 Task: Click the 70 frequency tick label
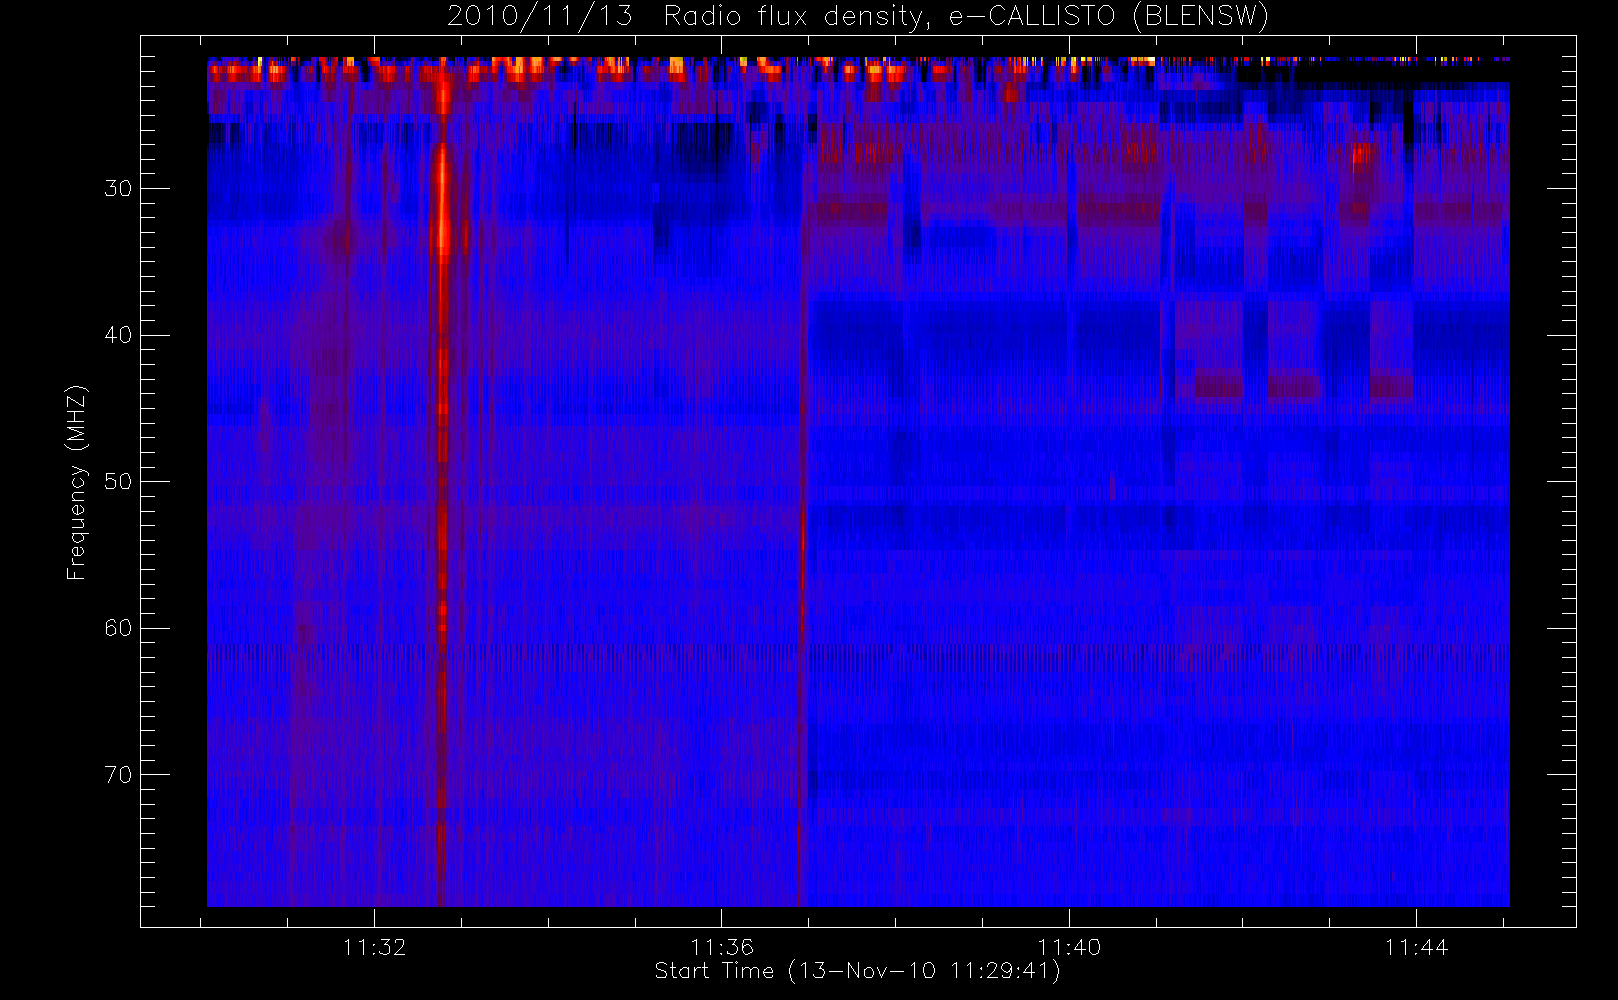(x=118, y=774)
